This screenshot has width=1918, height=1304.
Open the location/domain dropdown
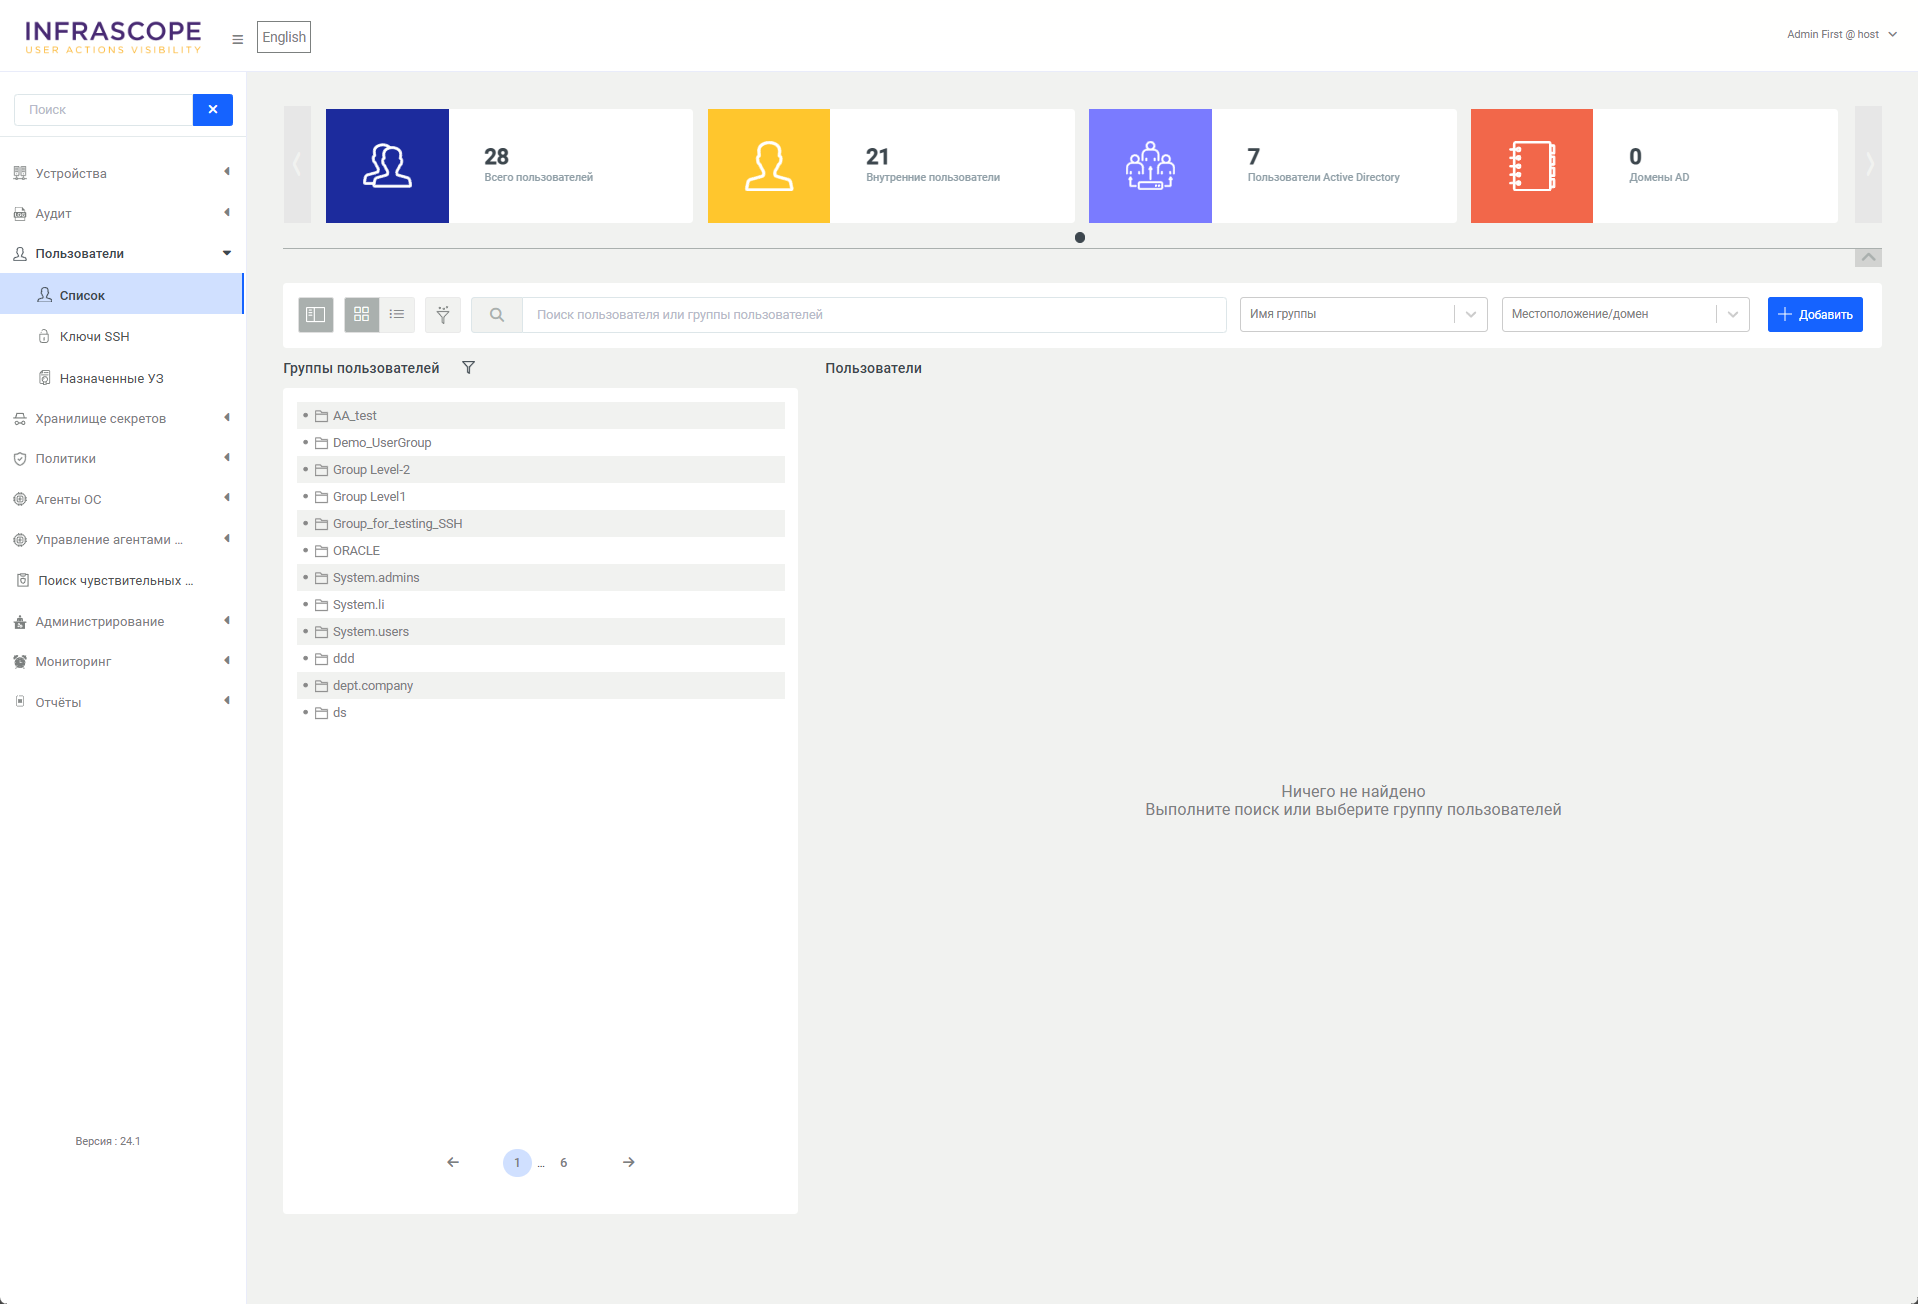click(1625, 315)
